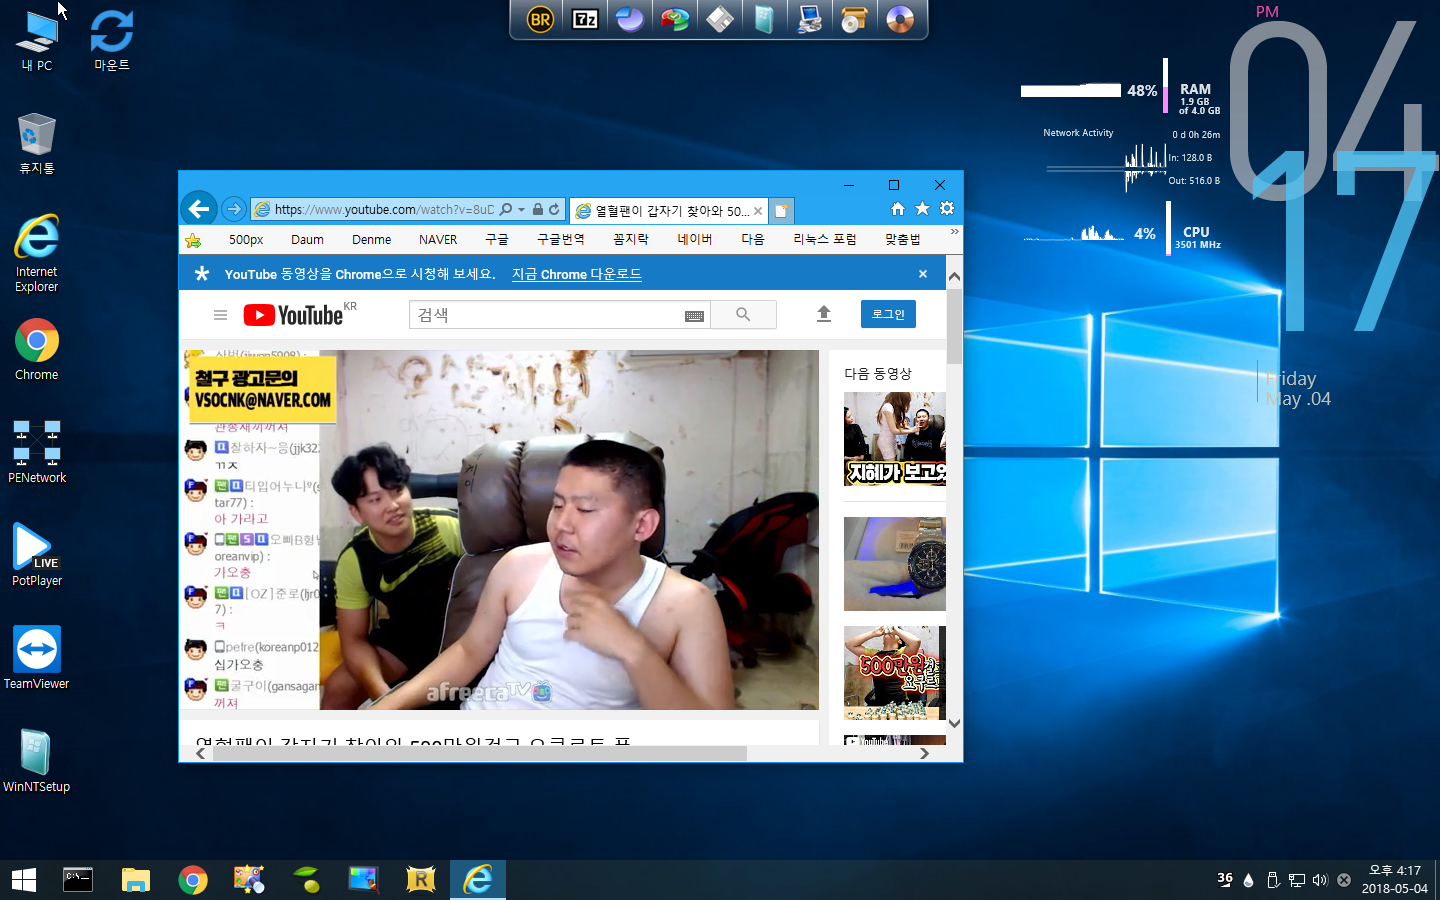This screenshot has height=900, width=1440.
Task: Open the YouTube hamburger menu
Action: pyautogui.click(x=220, y=315)
